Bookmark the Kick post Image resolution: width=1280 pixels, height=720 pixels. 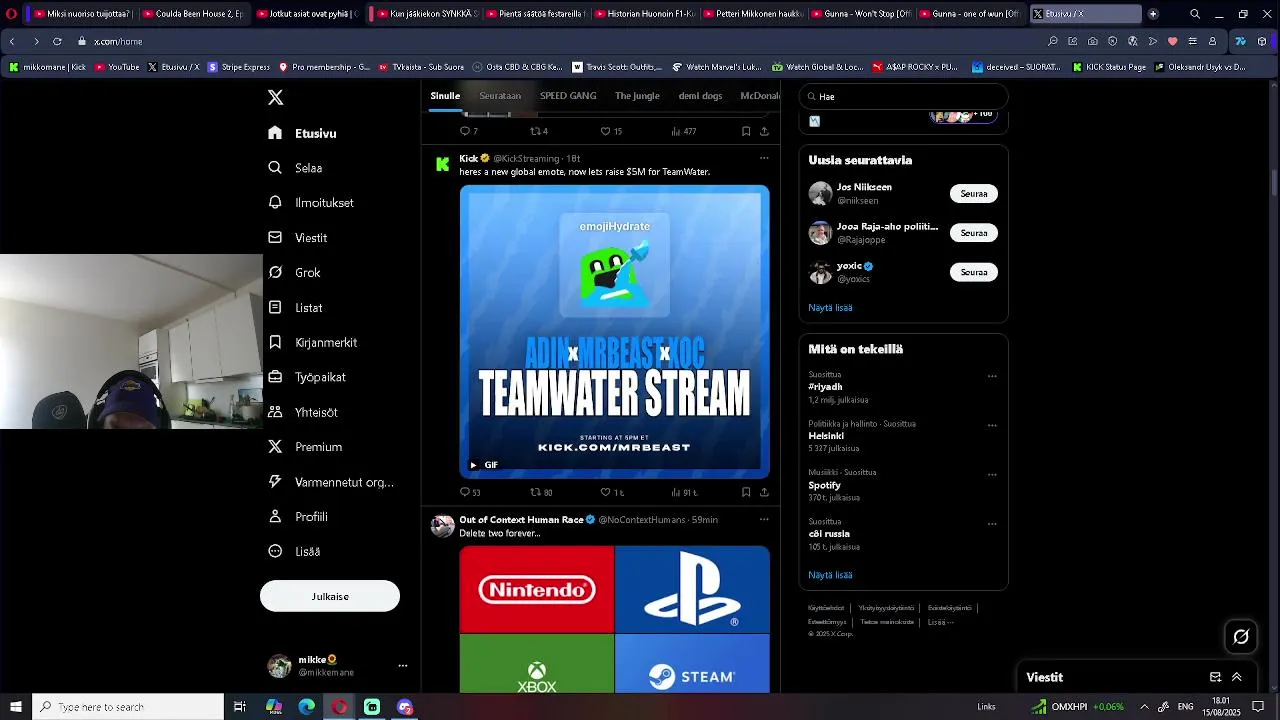(746, 492)
